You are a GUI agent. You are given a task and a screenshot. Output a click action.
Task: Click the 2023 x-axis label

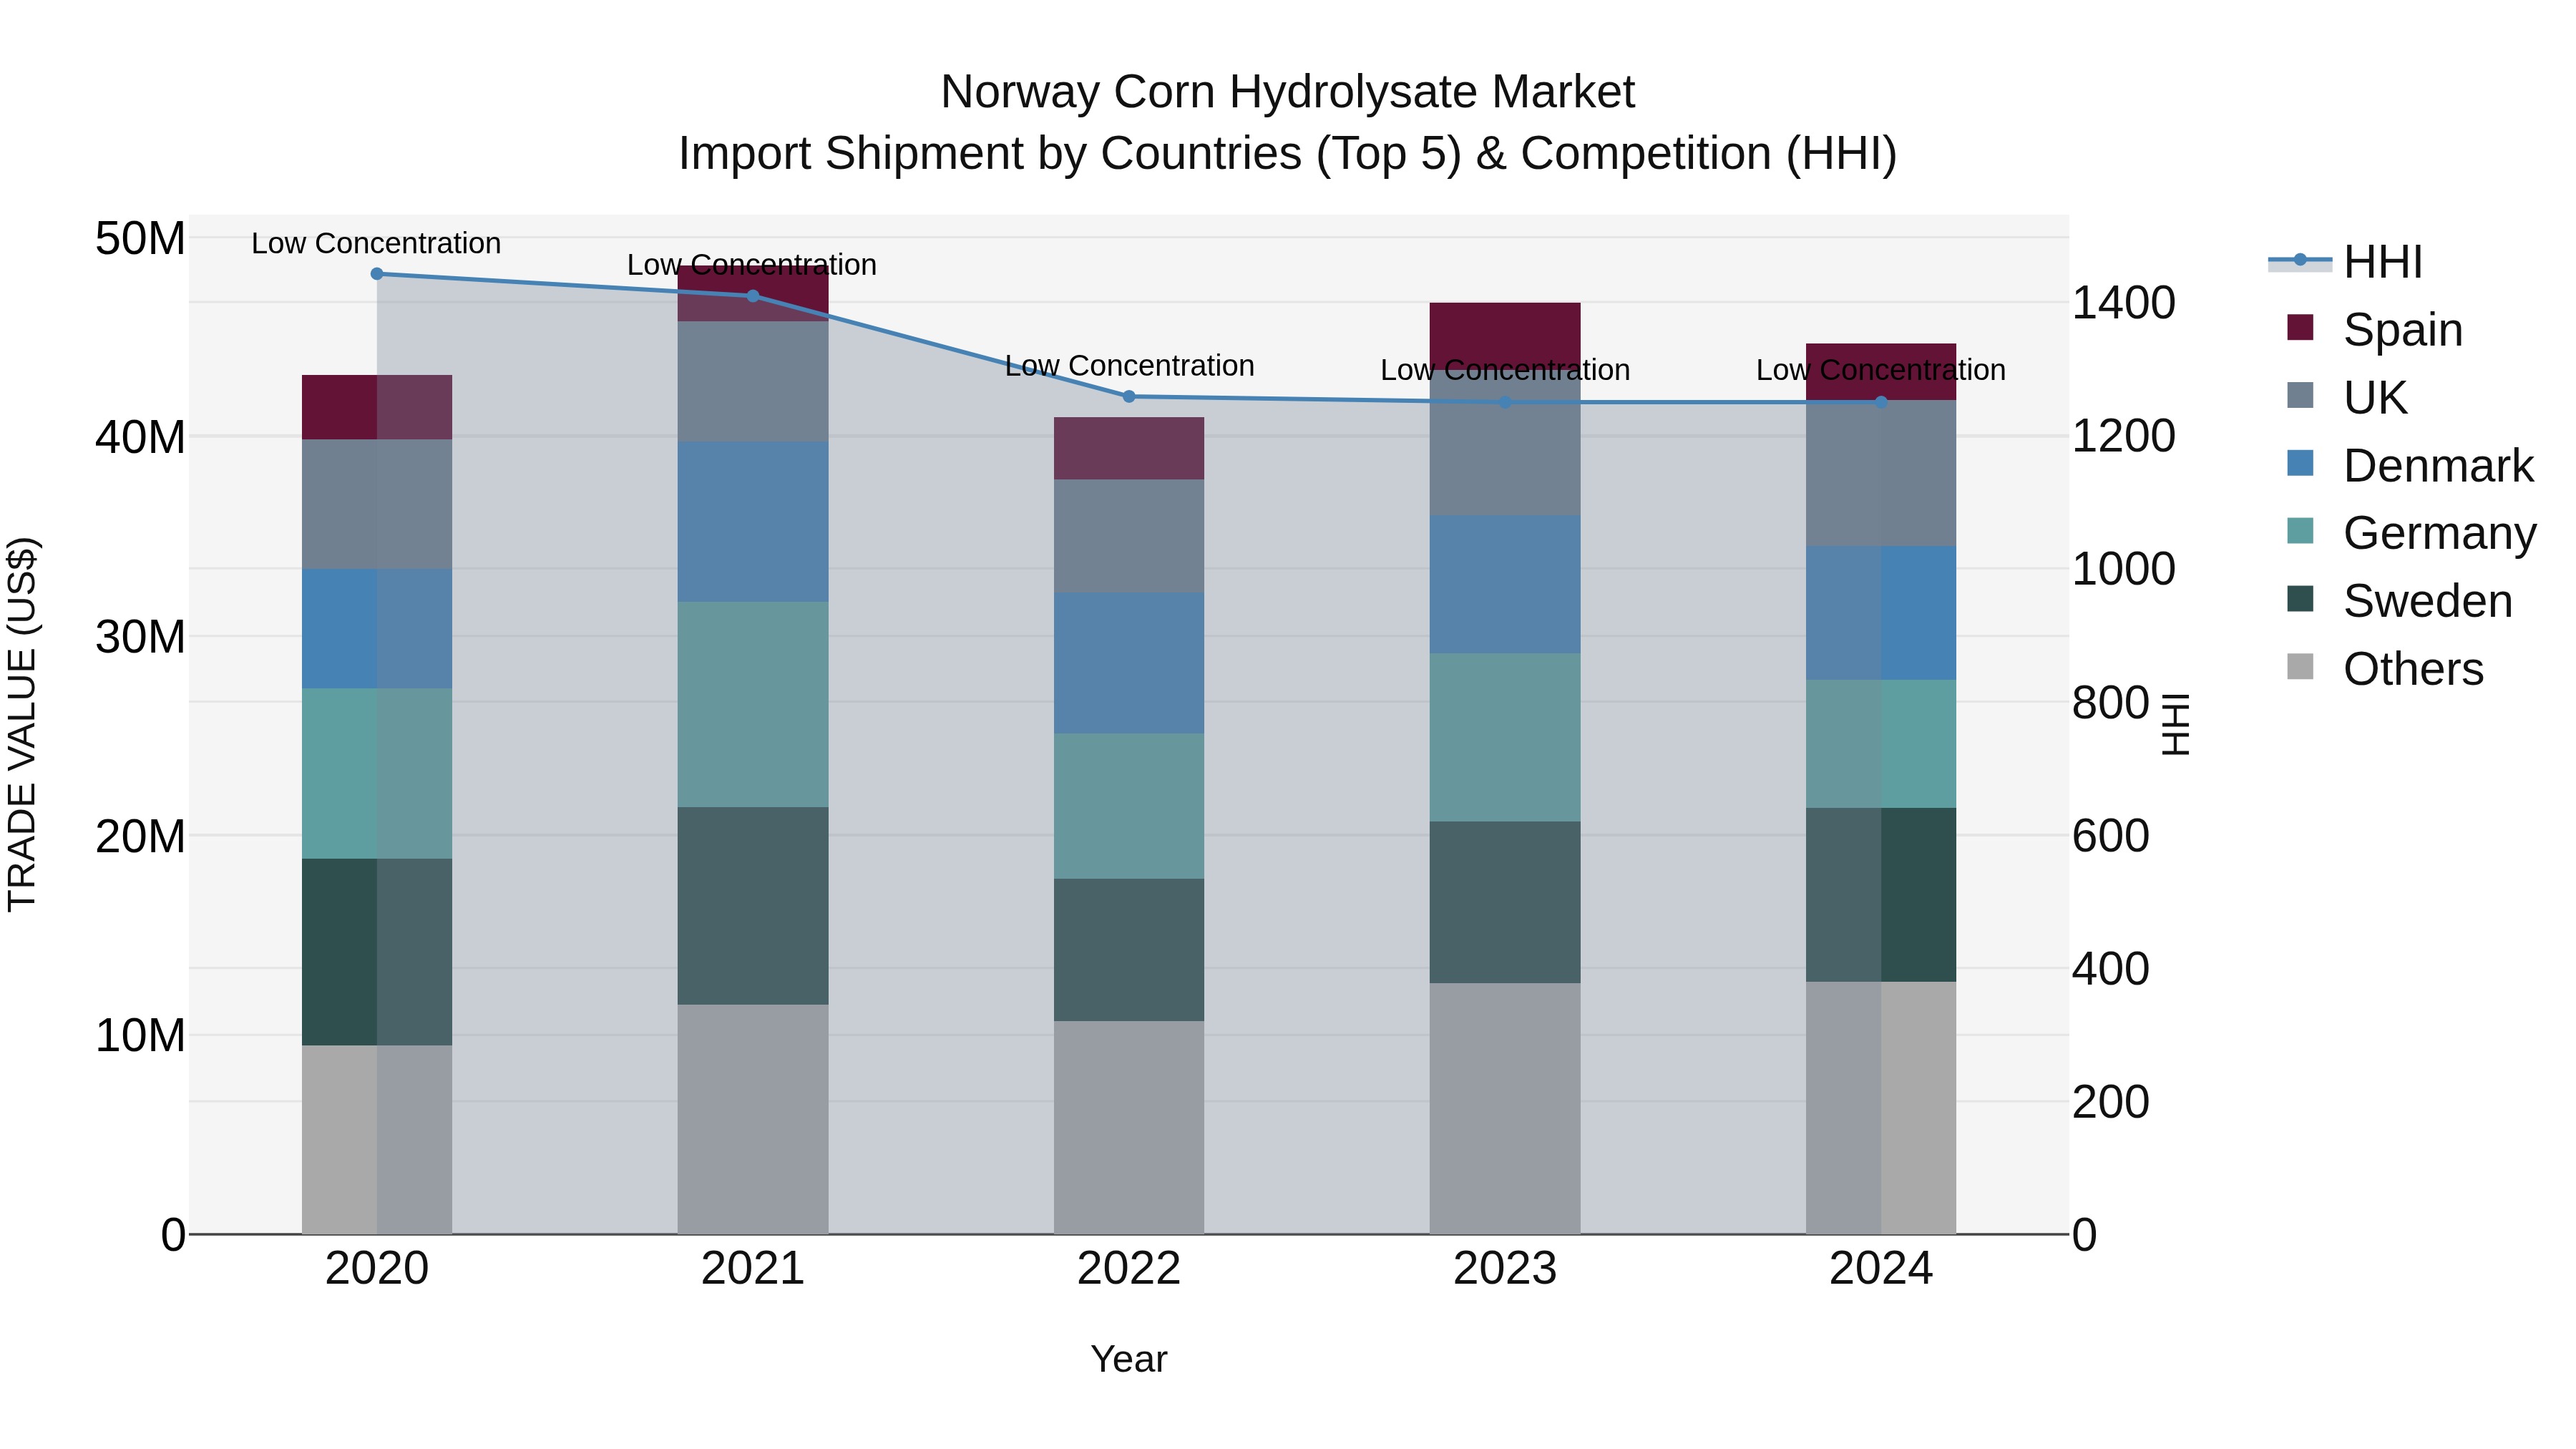pyautogui.click(x=1505, y=1269)
